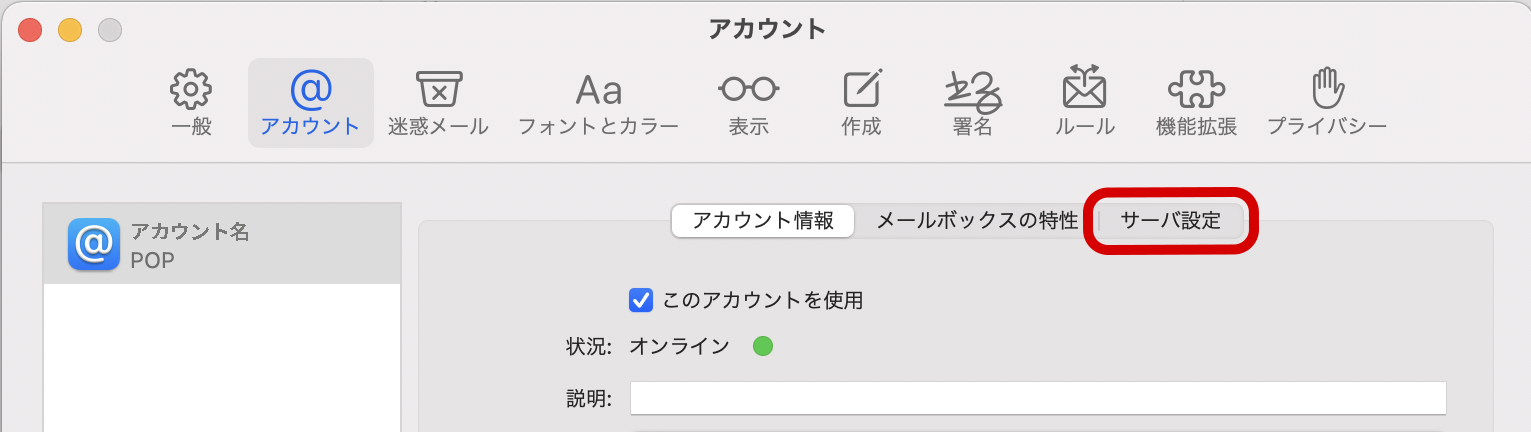This screenshot has width=1531, height=432.
Task: Open 迷惑メール (Junk Mail) preferences icon
Action: click(438, 91)
